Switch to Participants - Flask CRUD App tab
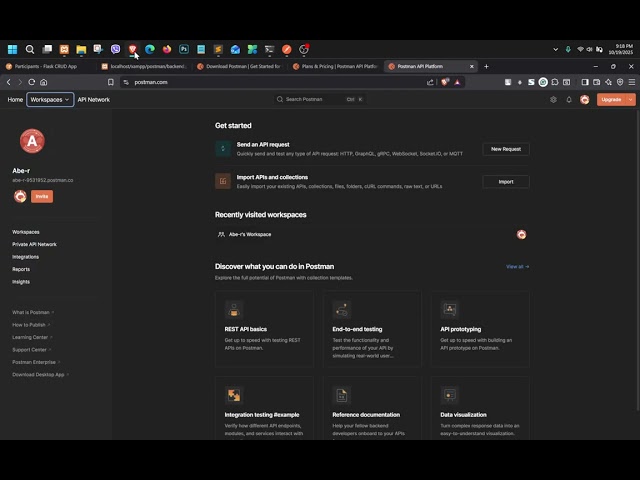This screenshot has height=480, width=640. click(45, 66)
